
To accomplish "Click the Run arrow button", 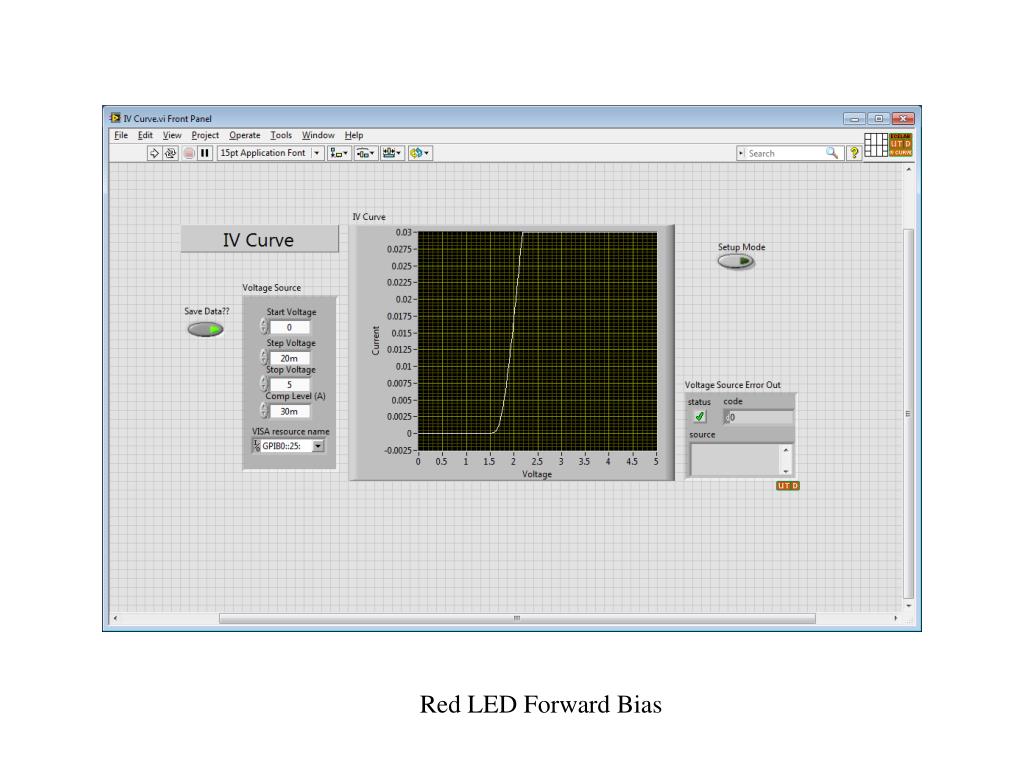I will [x=154, y=153].
